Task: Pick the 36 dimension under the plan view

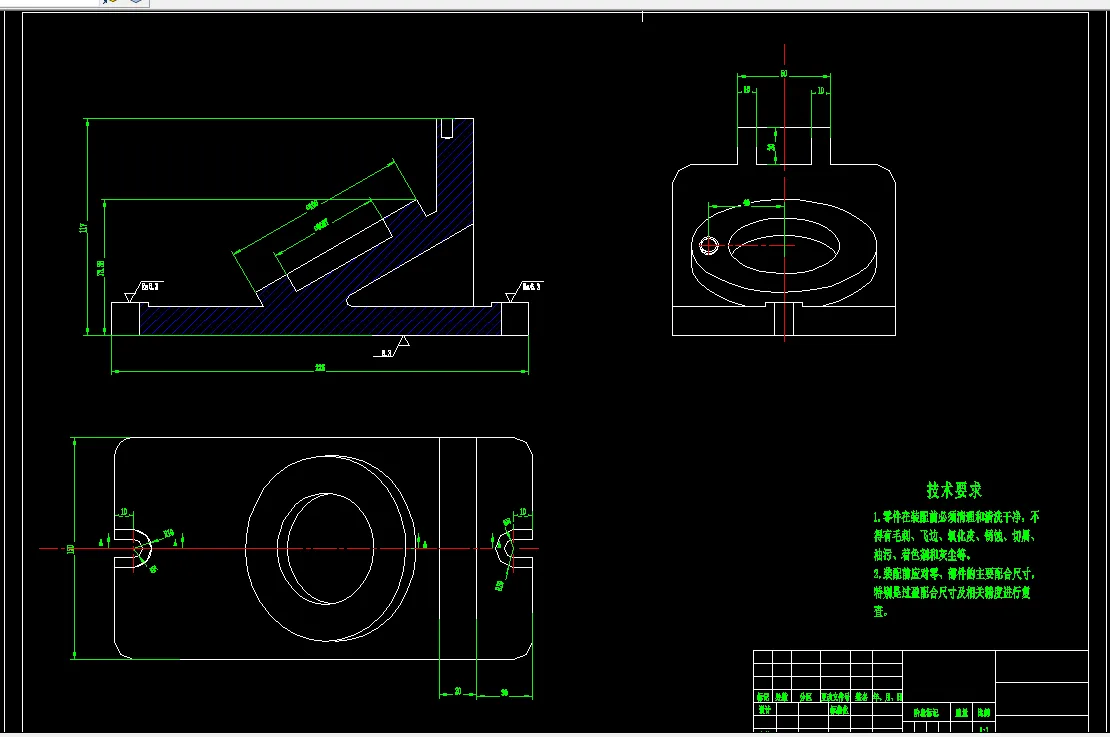Action: click(x=504, y=692)
